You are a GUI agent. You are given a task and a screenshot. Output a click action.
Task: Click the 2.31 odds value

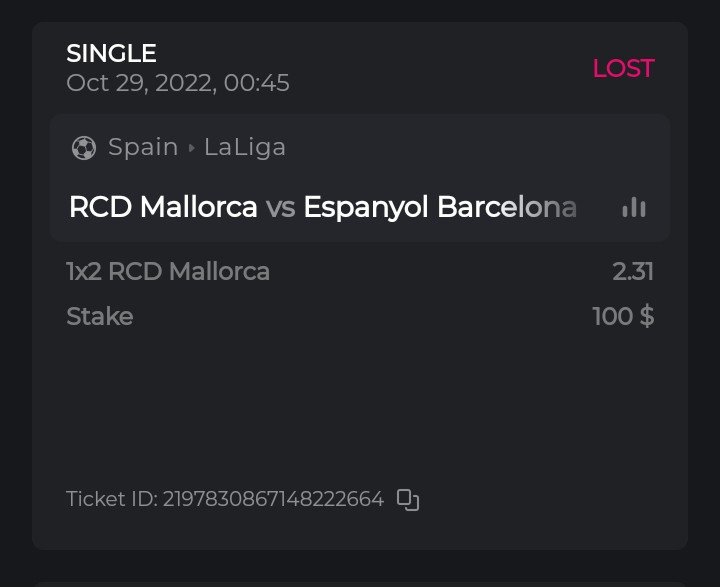click(633, 271)
